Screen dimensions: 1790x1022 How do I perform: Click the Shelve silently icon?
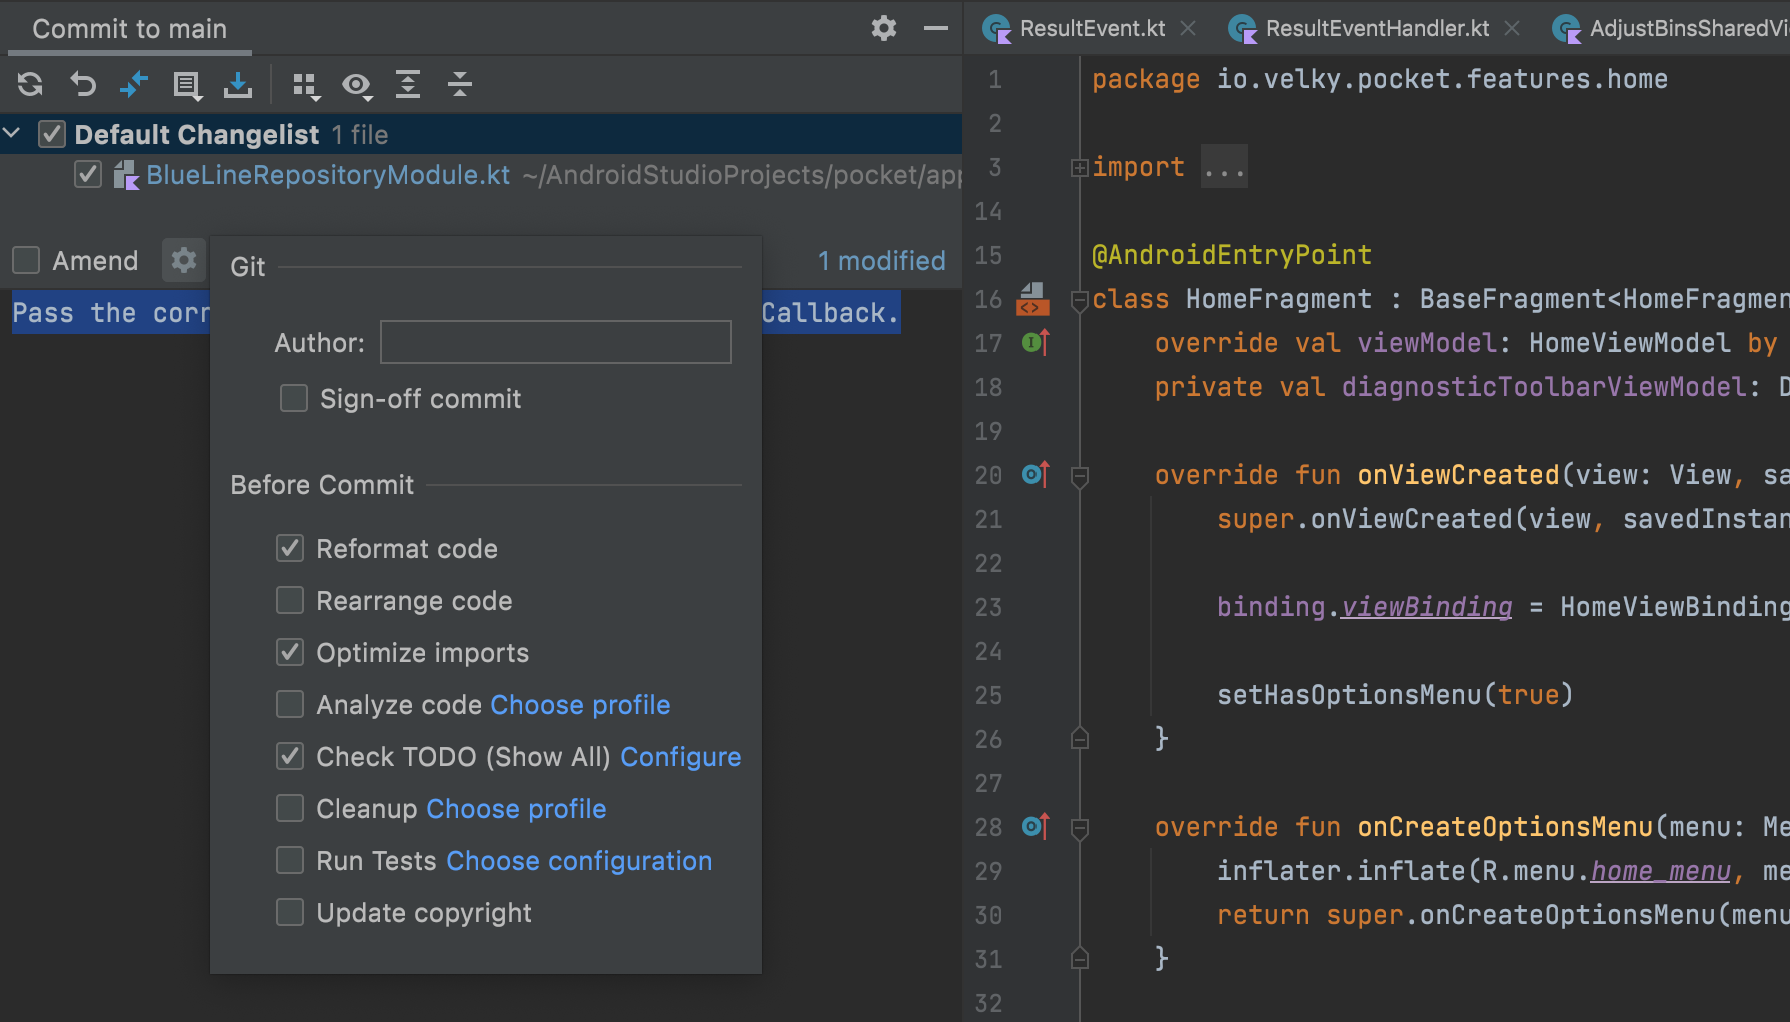tap(238, 85)
